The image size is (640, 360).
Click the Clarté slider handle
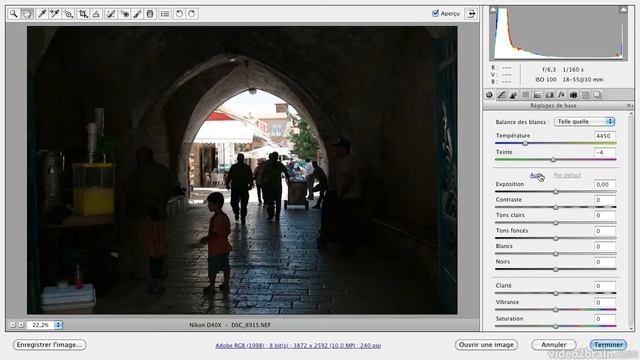pos(556,293)
